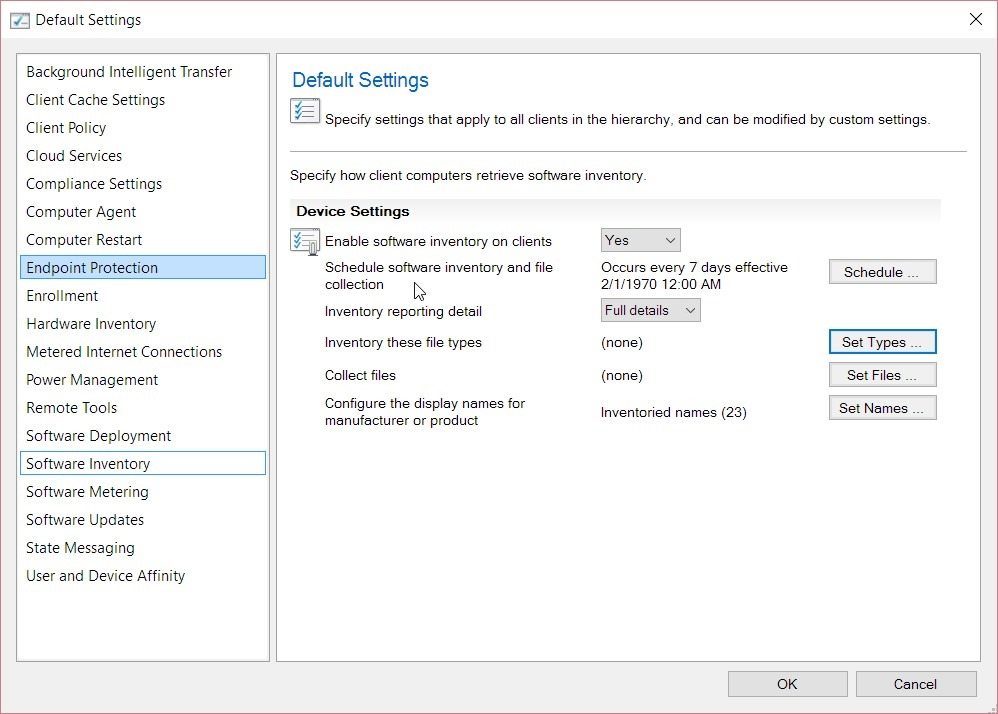
Task: Select Endpoint Protection category
Action: (143, 268)
